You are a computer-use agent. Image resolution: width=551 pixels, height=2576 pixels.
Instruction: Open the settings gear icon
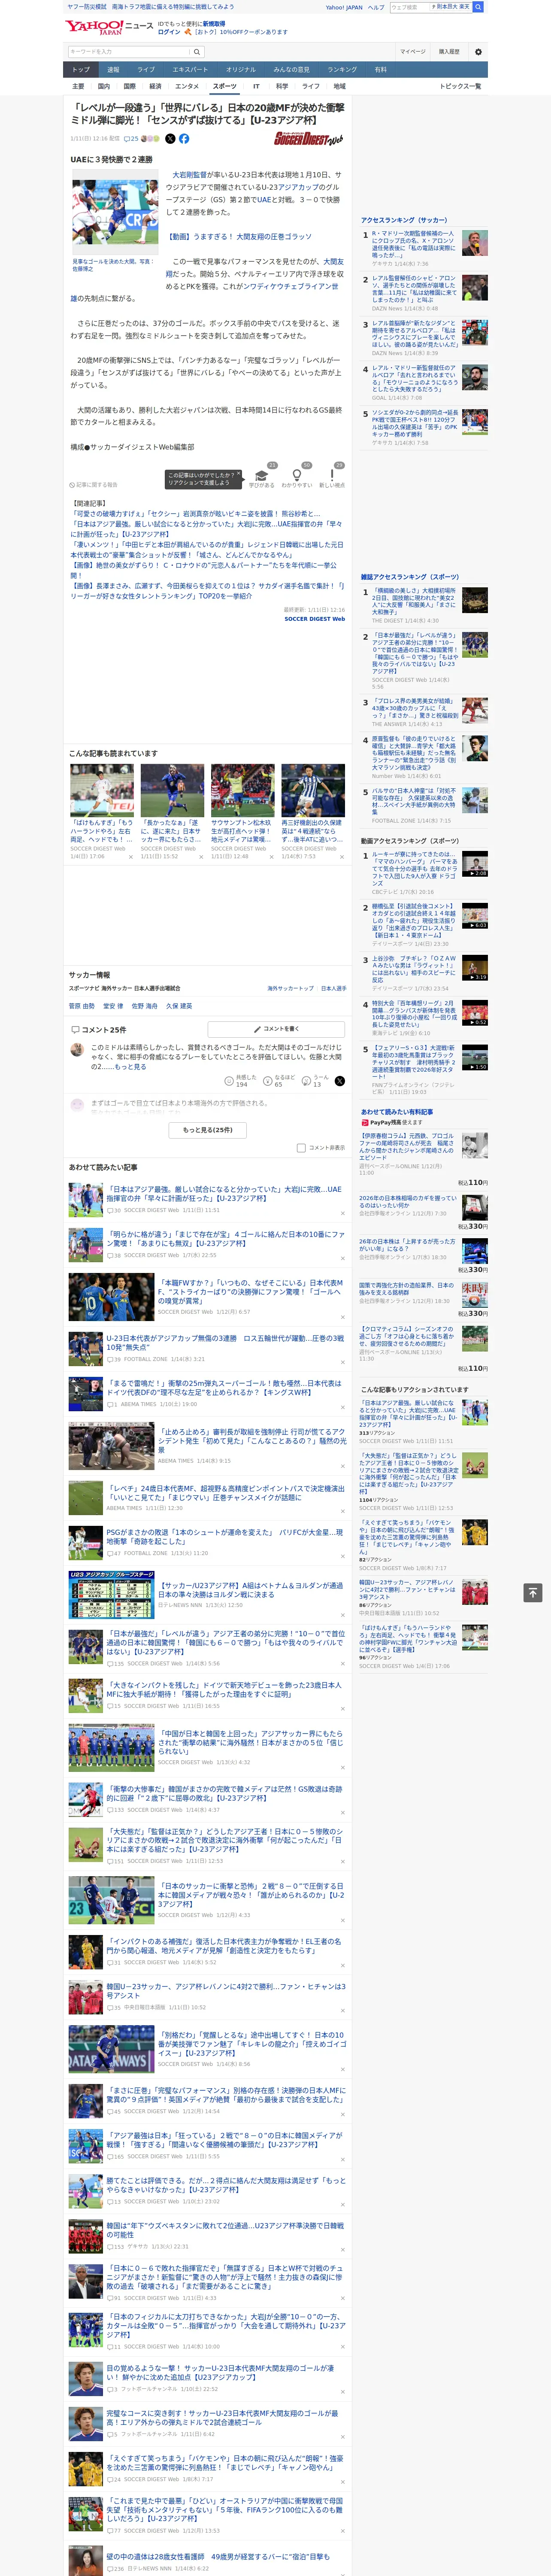coord(478,52)
